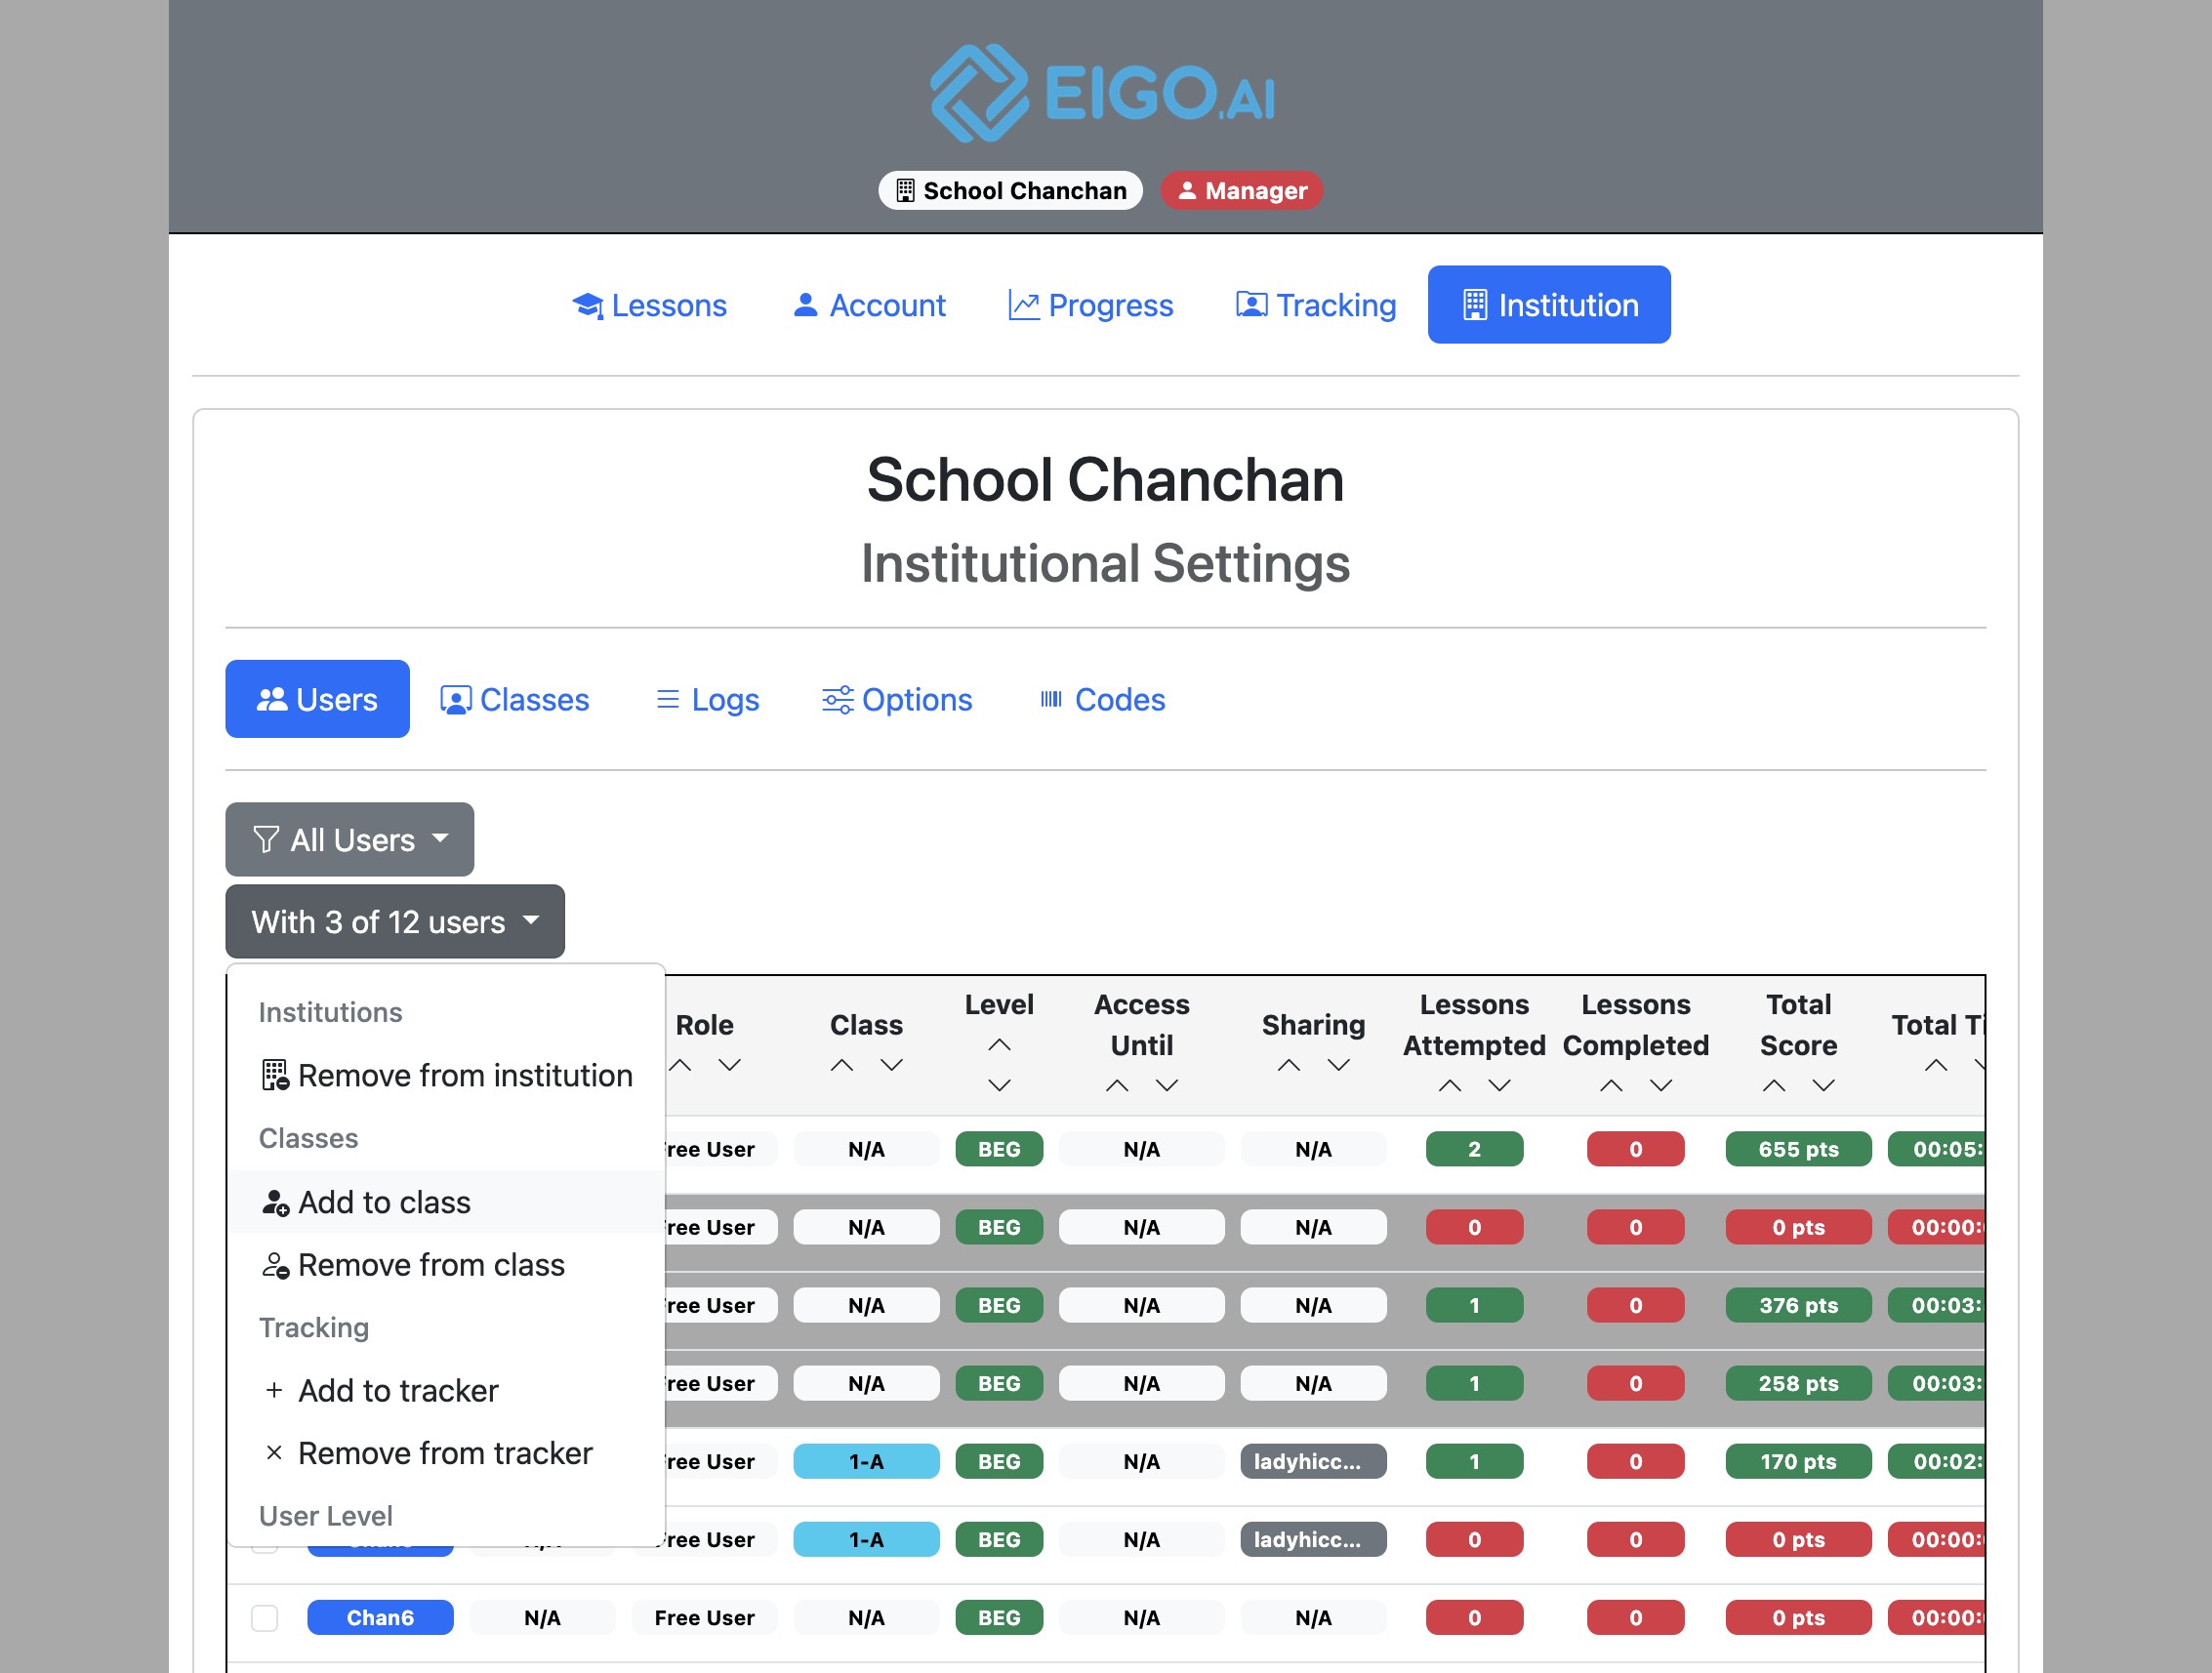The height and width of the screenshot is (1673, 2212).
Task: Click the Chan6 username badge
Action: pyautogui.click(x=380, y=1617)
